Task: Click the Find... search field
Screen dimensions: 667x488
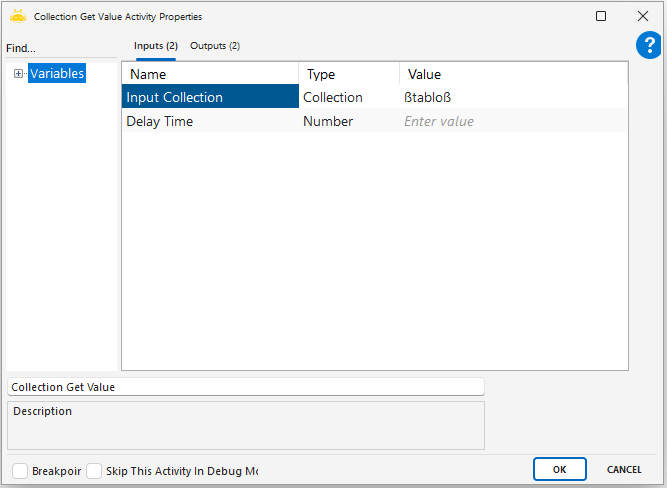Action: [60, 48]
